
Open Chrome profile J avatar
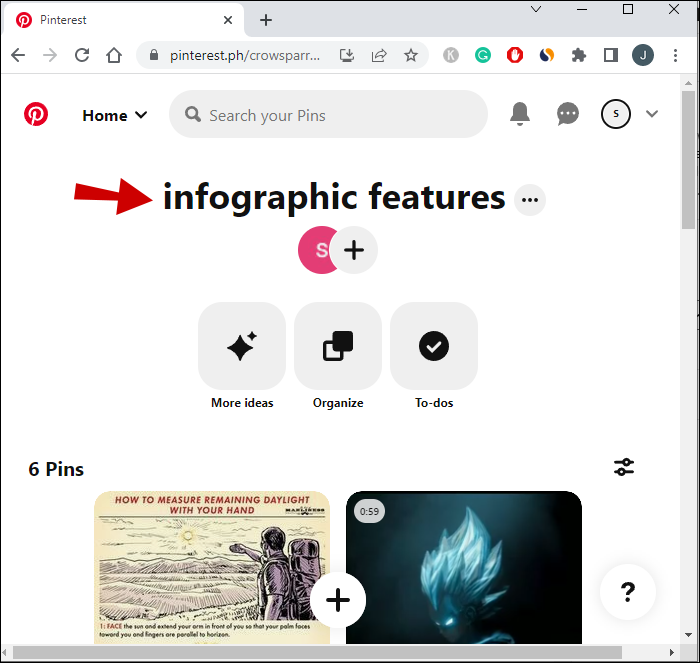(643, 55)
